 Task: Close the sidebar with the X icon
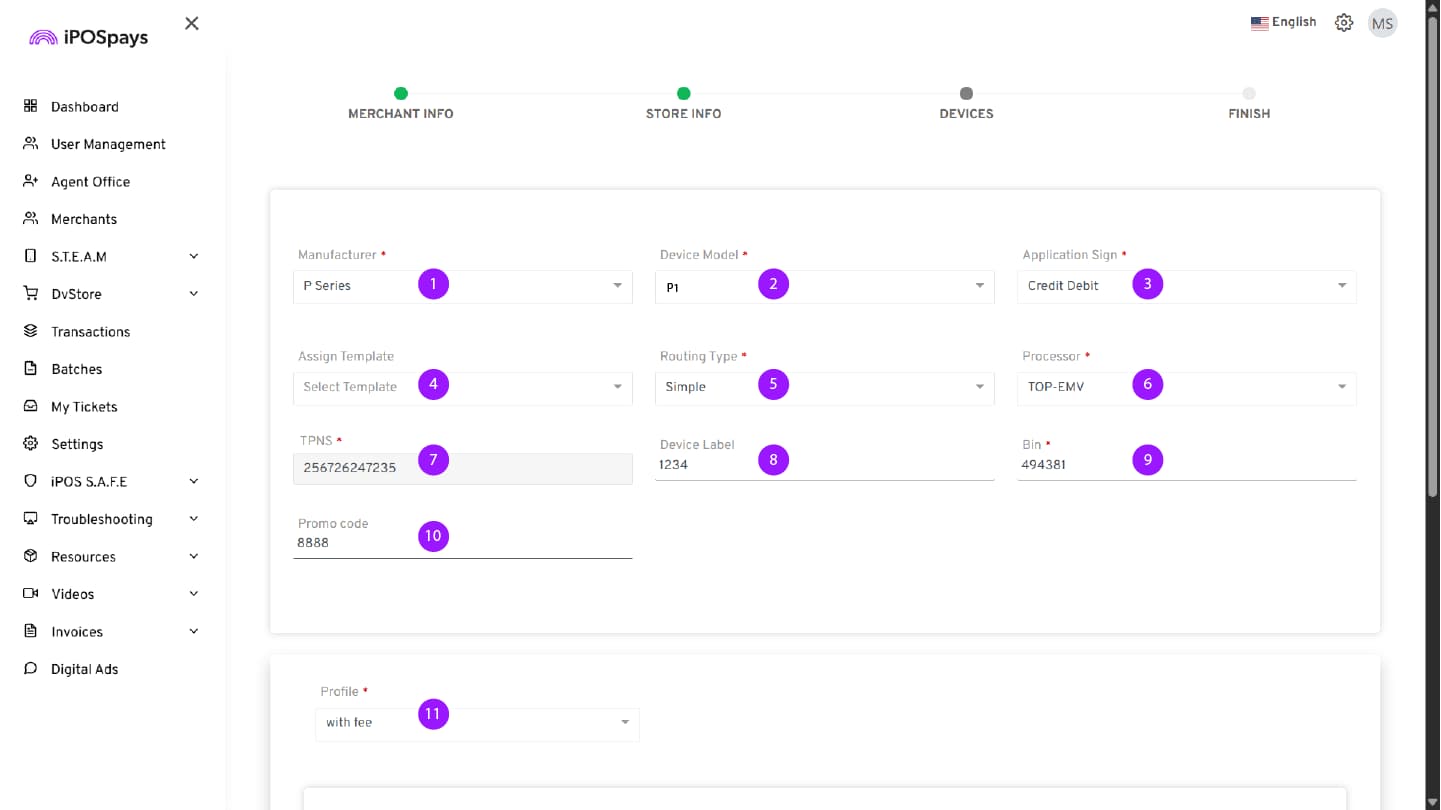pos(192,23)
